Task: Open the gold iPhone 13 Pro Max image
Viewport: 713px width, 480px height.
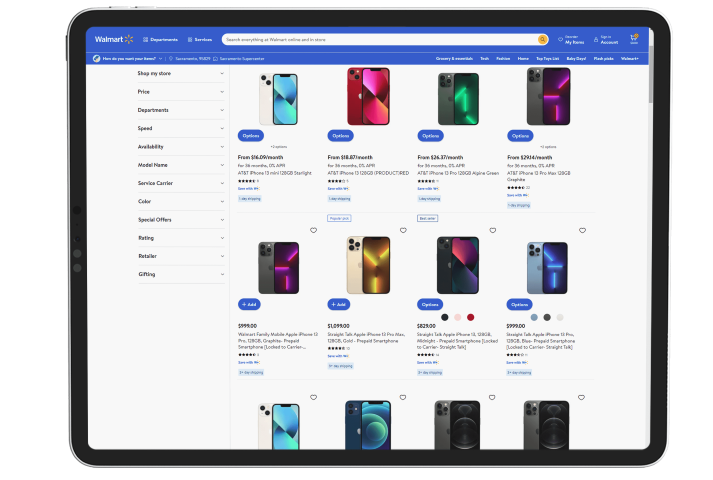Action: pyautogui.click(x=368, y=265)
